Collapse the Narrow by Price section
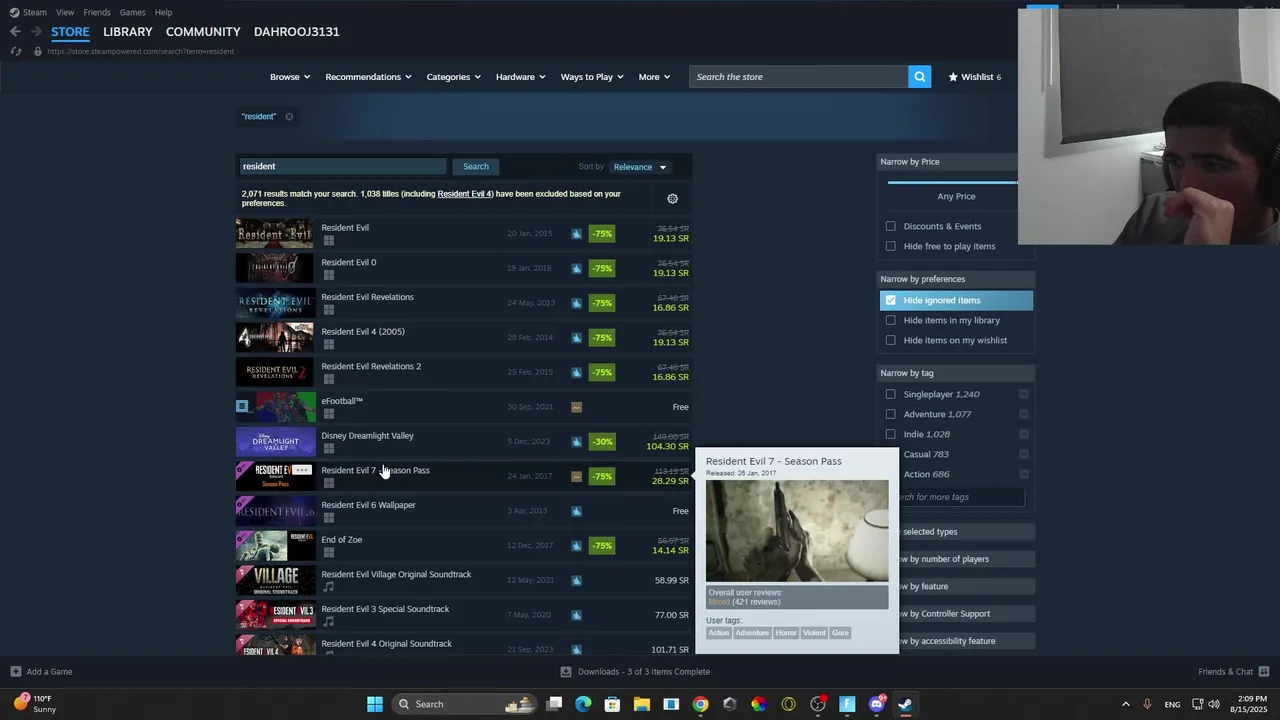The height and width of the screenshot is (720, 1280). [x=948, y=162]
